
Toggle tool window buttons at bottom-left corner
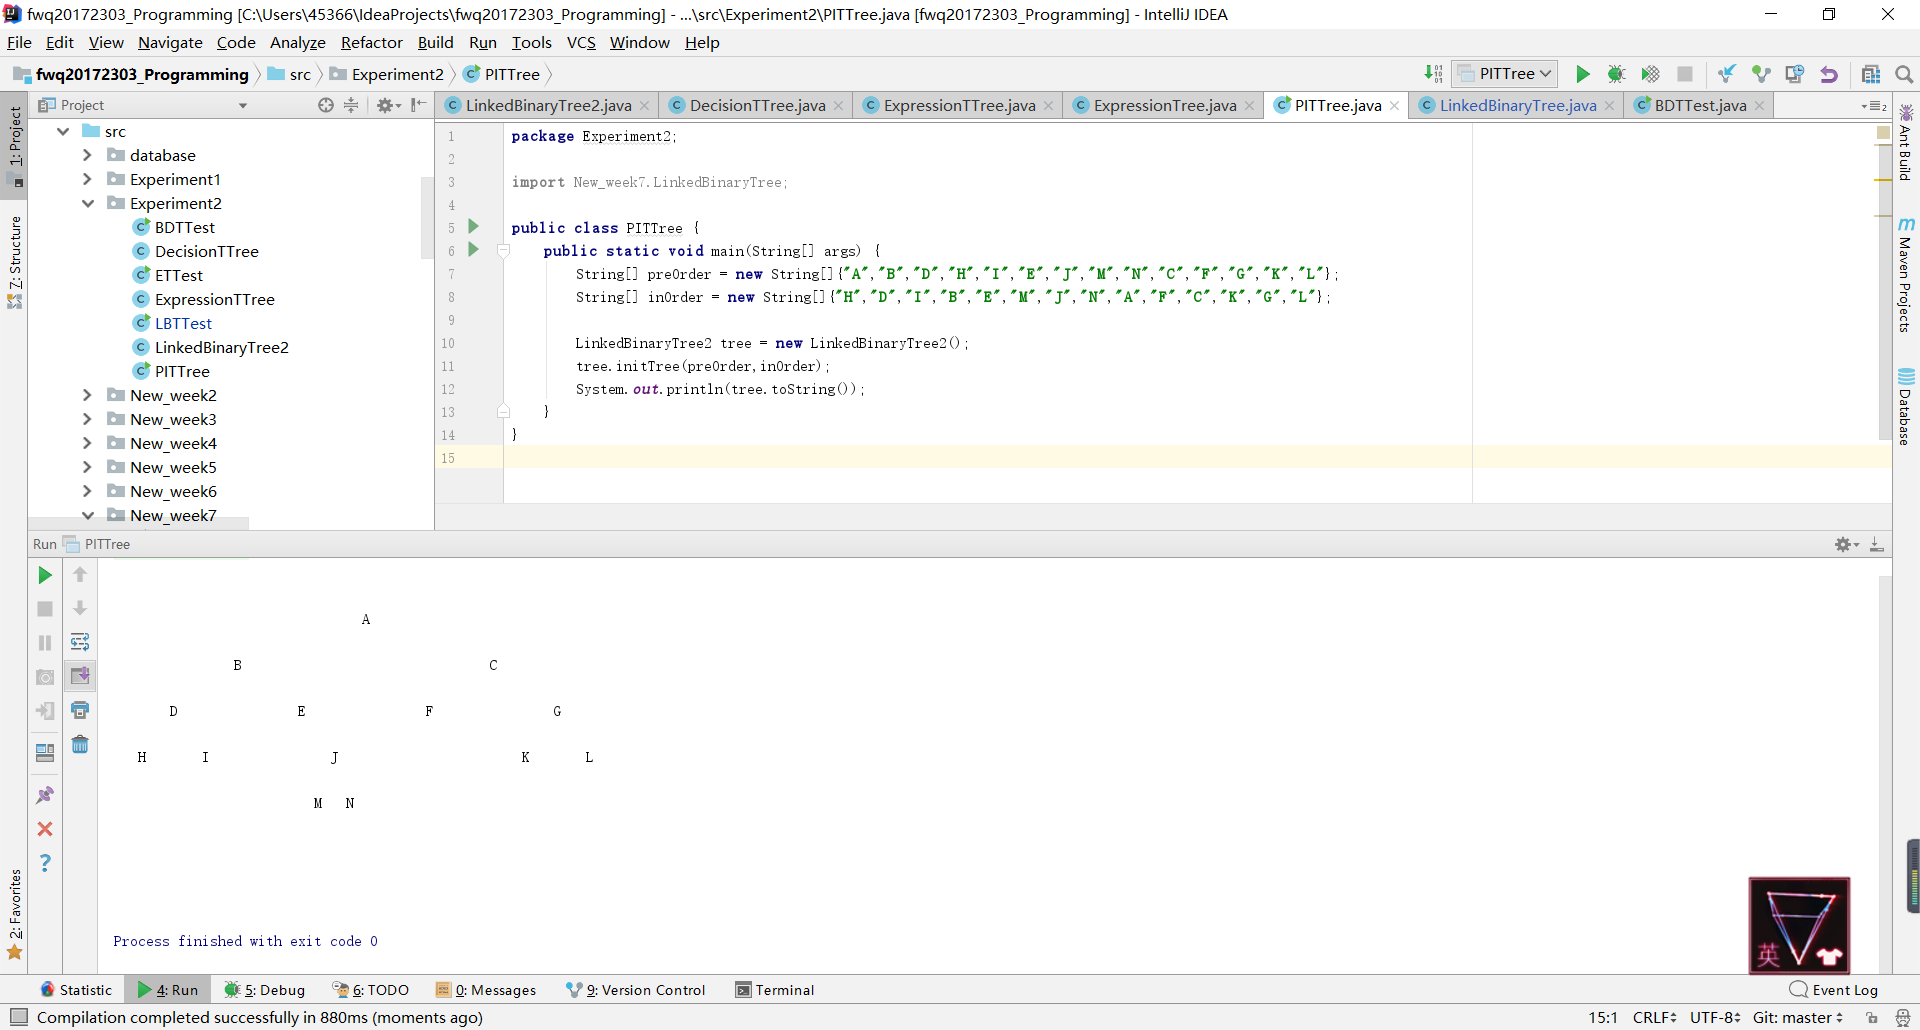pos(18,1017)
